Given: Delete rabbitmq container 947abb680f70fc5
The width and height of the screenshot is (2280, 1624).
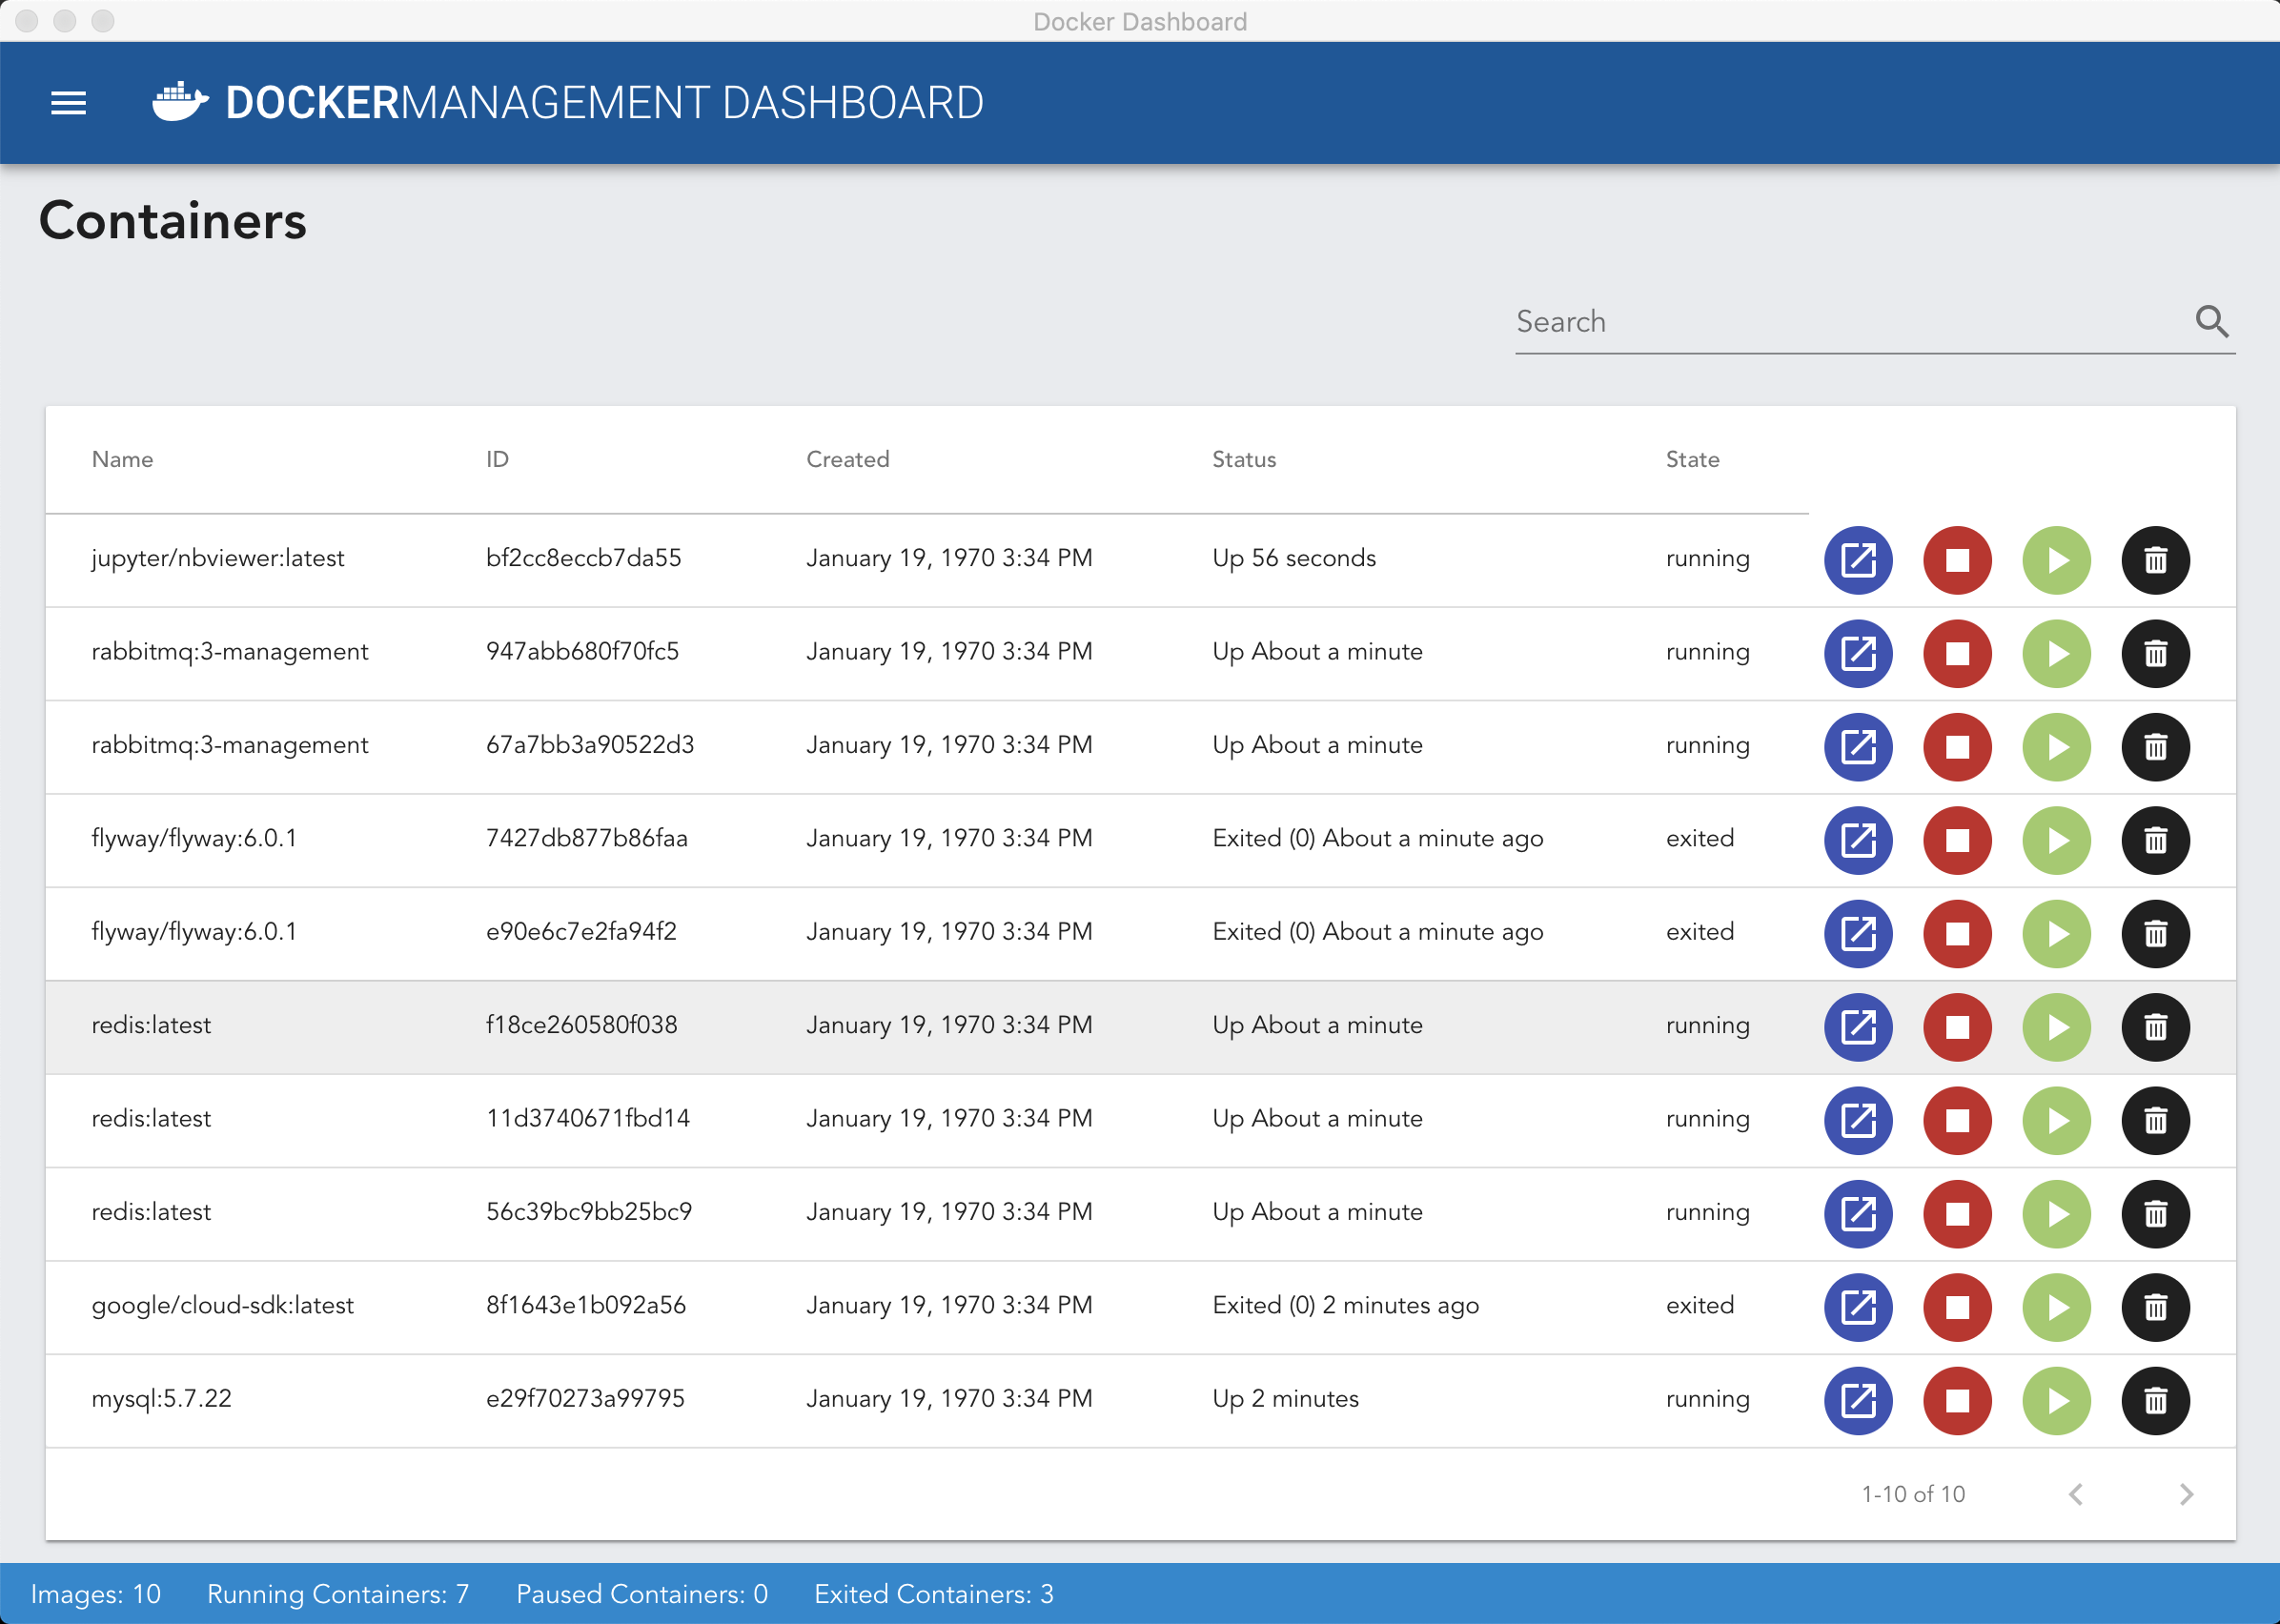Looking at the screenshot, I should [2155, 653].
